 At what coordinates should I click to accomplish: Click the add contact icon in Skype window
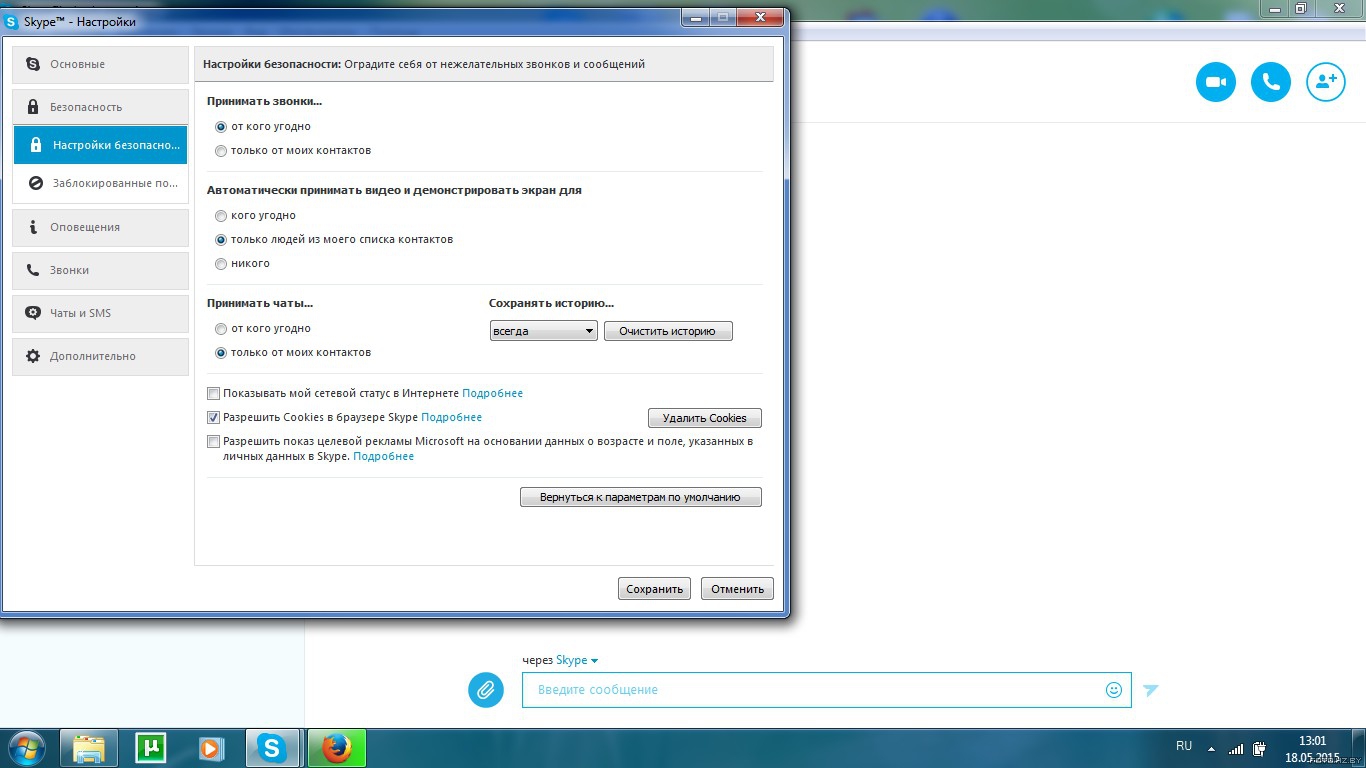click(1326, 82)
